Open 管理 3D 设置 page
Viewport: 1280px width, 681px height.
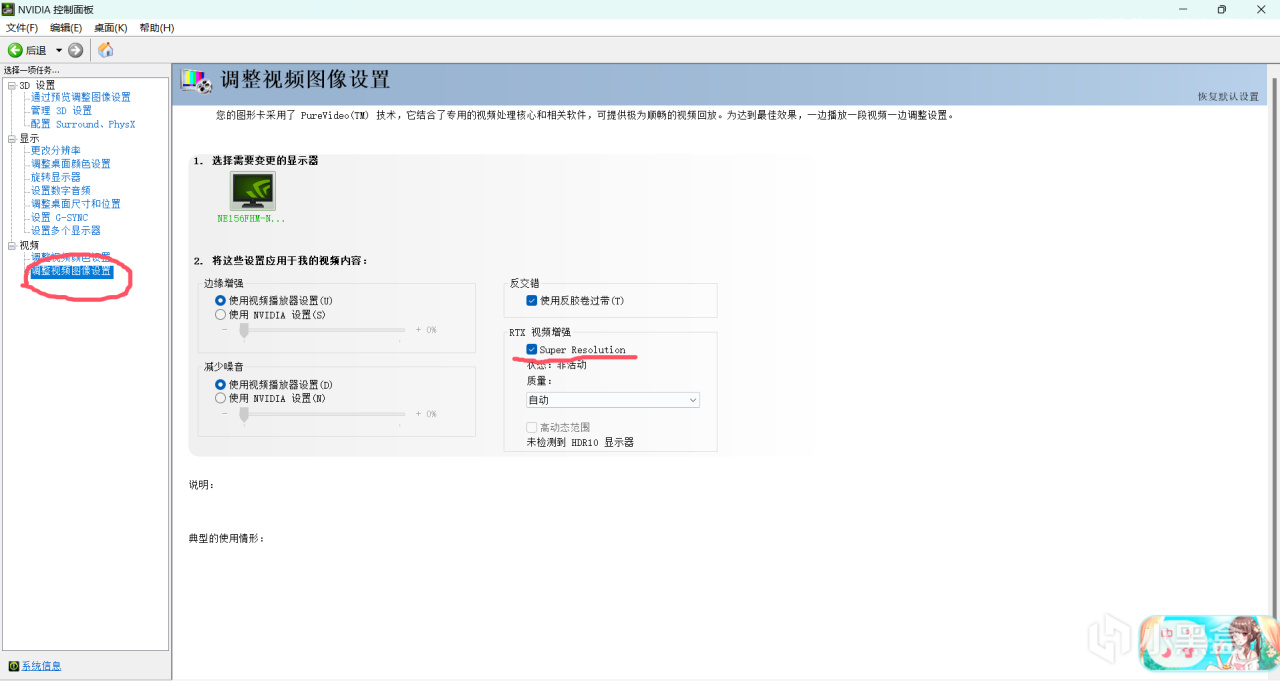pyautogui.click(x=61, y=111)
